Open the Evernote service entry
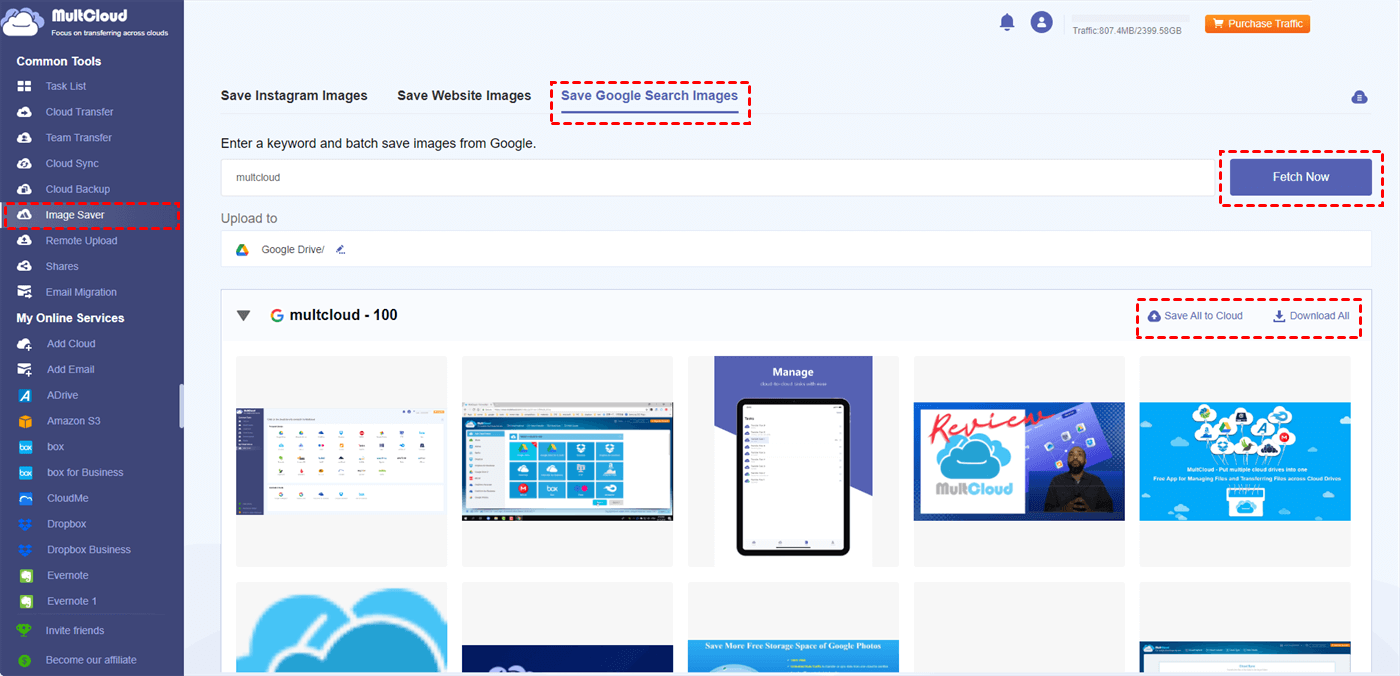Image resolution: width=1400 pixels, height=676 pixels. (68, 575)
